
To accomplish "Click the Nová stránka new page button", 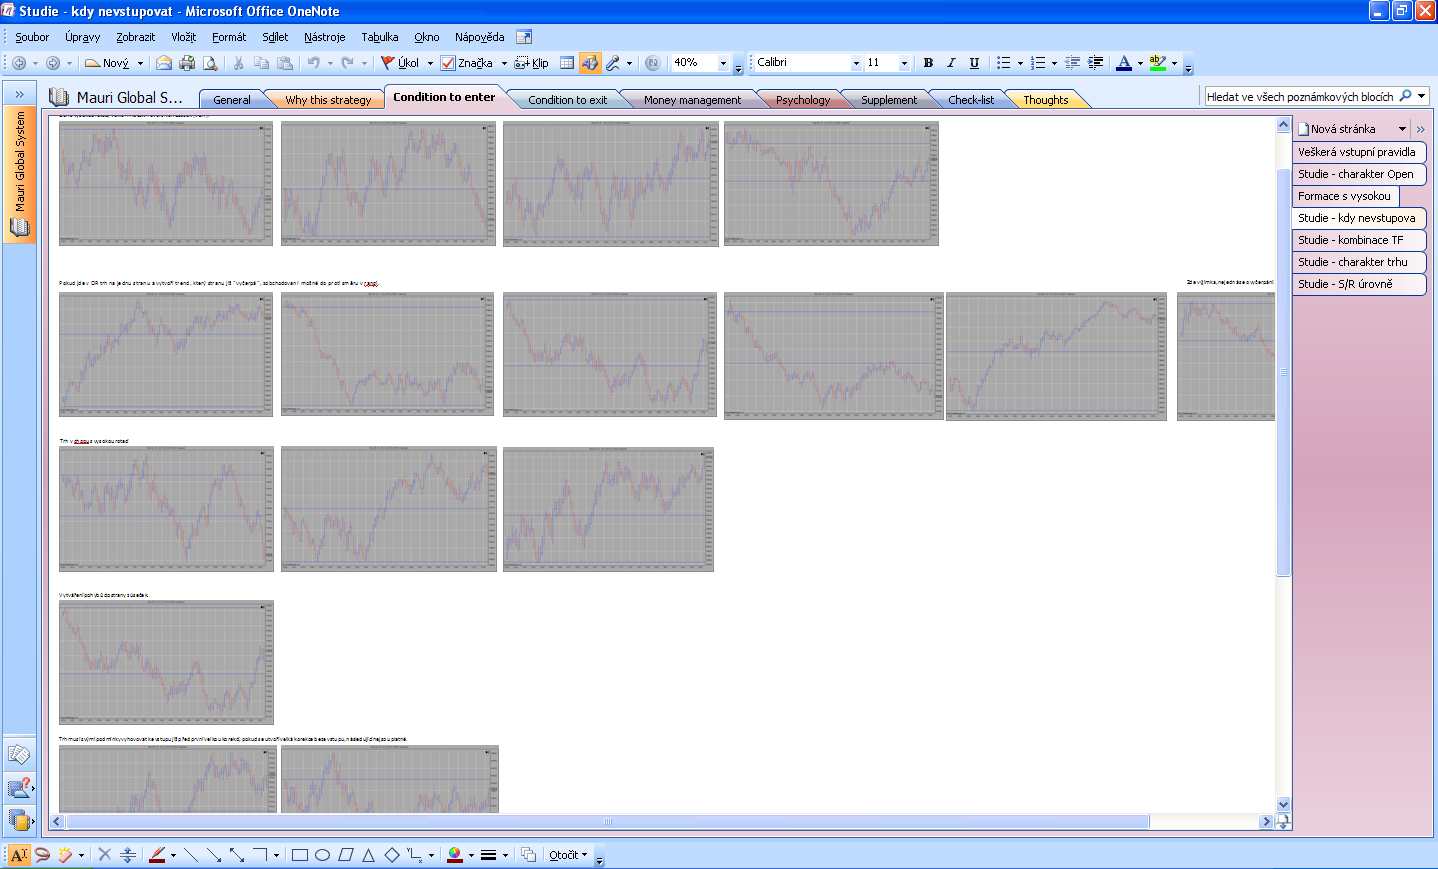I will point(1343,129).
